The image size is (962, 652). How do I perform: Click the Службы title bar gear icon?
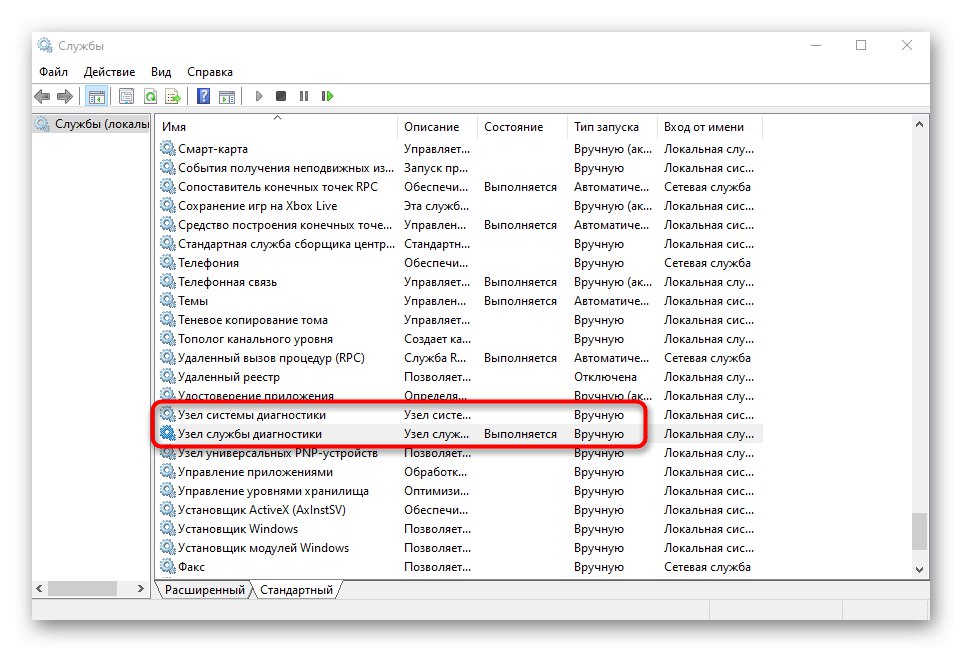(x=45, y=45)
